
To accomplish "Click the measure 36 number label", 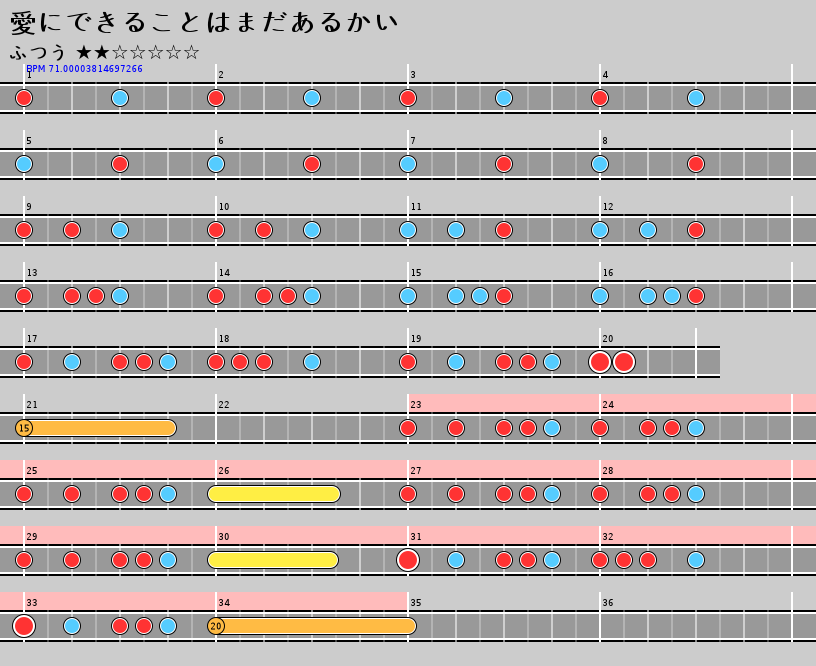I will click(608, 603).
